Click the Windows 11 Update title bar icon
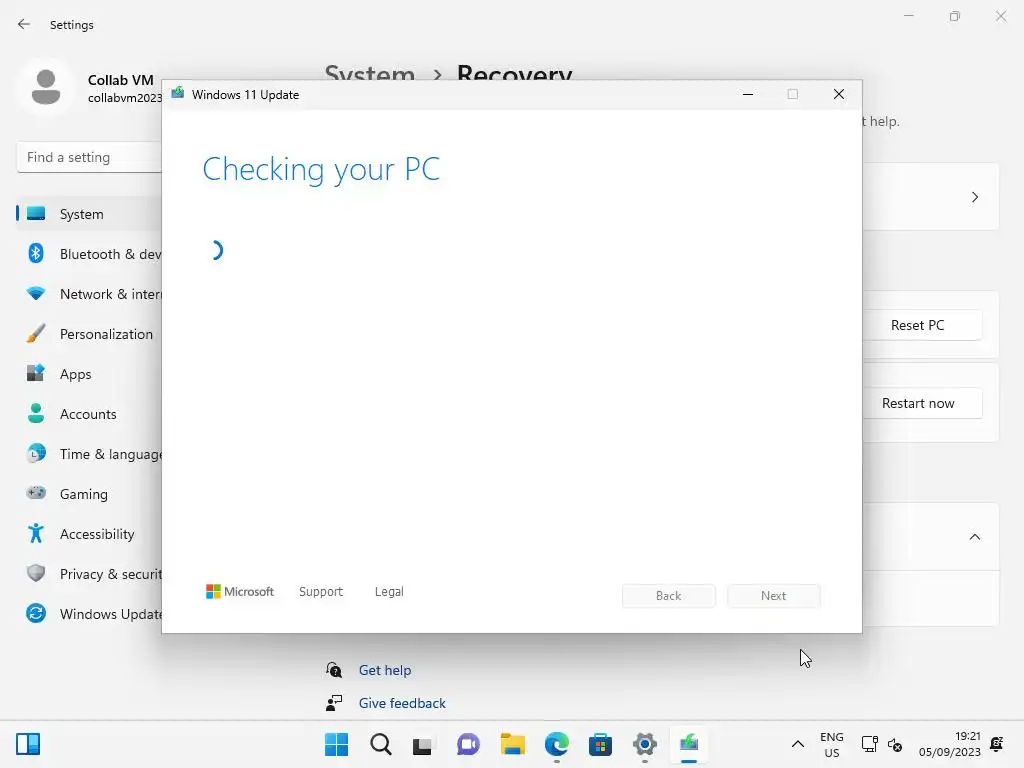 point(178,94)
